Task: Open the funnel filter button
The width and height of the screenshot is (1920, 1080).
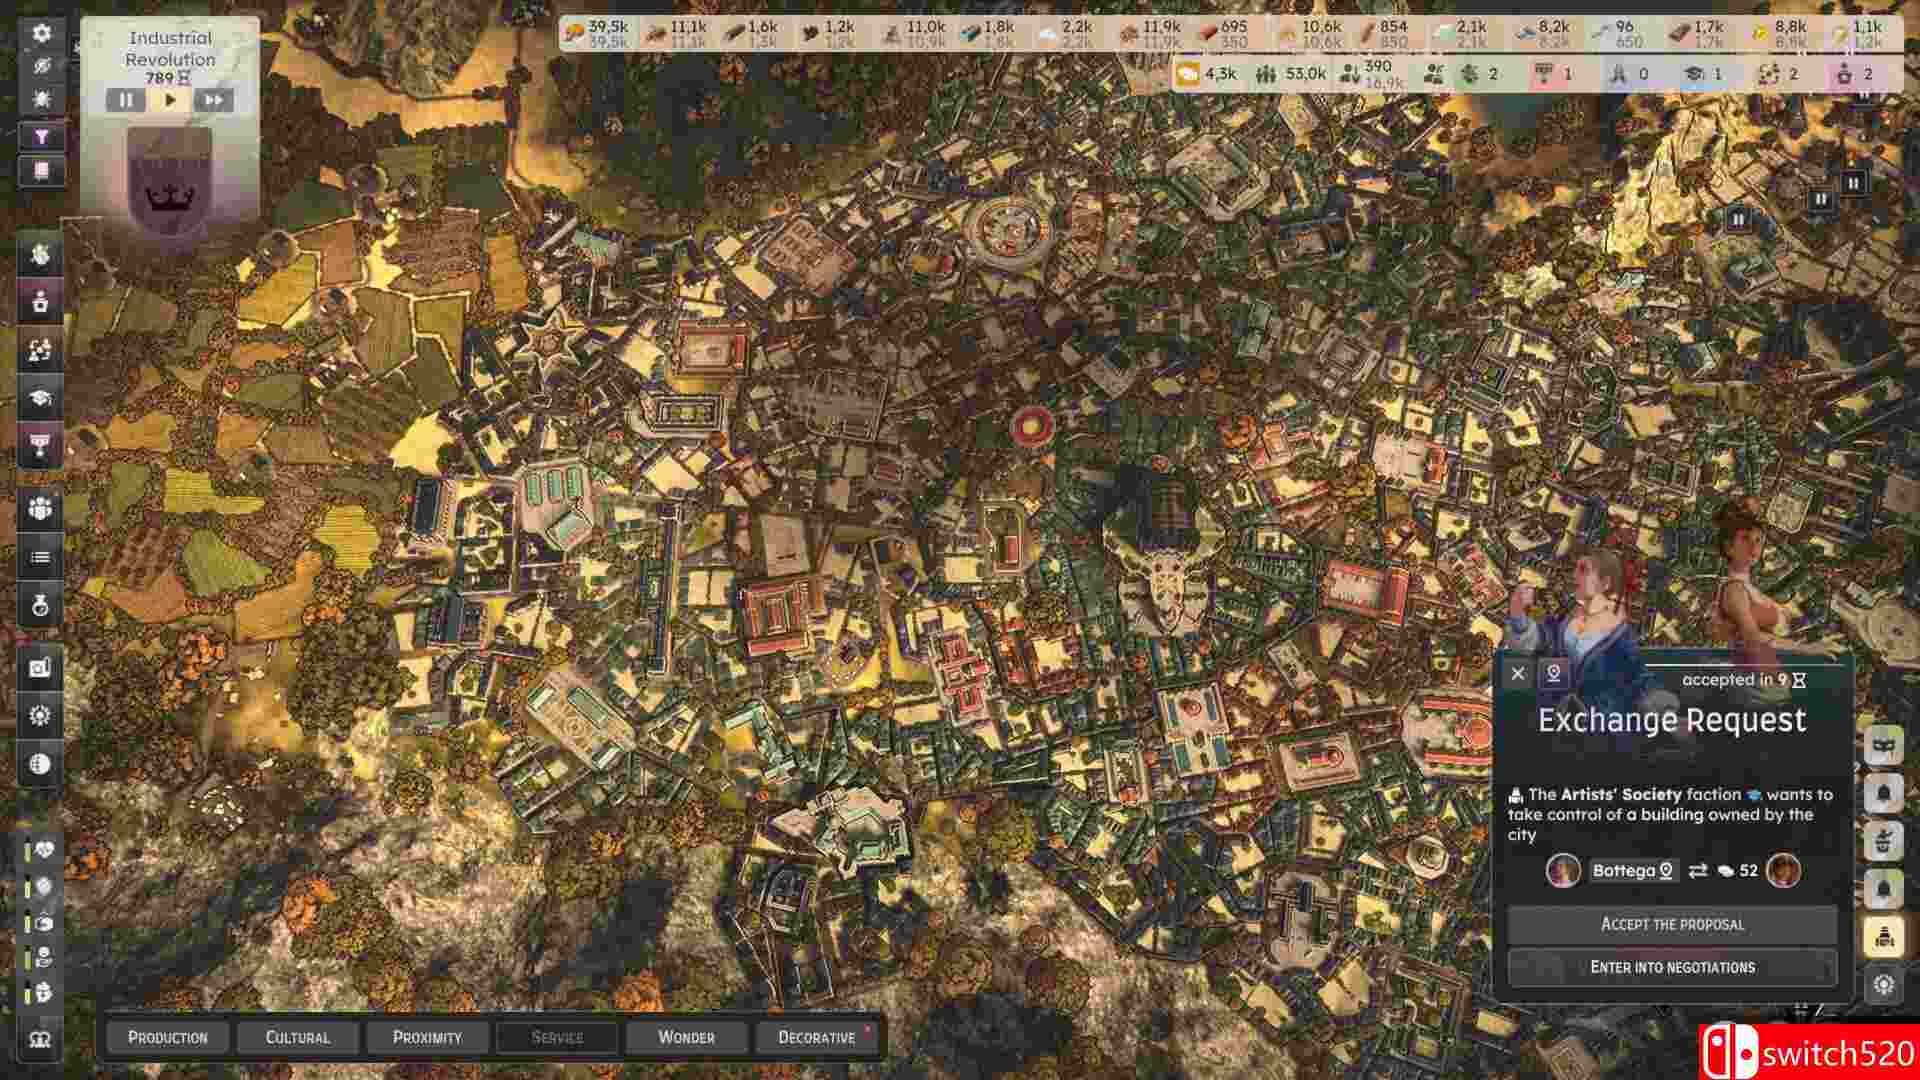Action: tap(41, 137)
